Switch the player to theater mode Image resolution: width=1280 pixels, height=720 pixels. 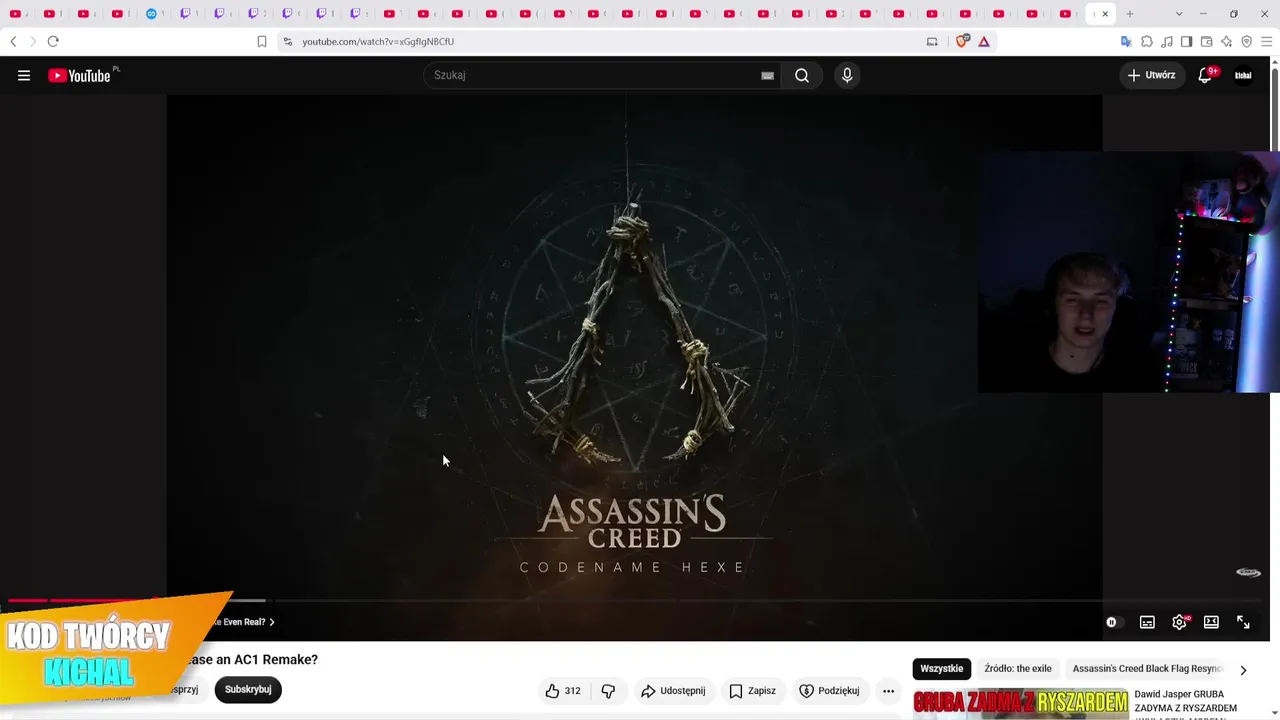click(x=1211, y=622)
